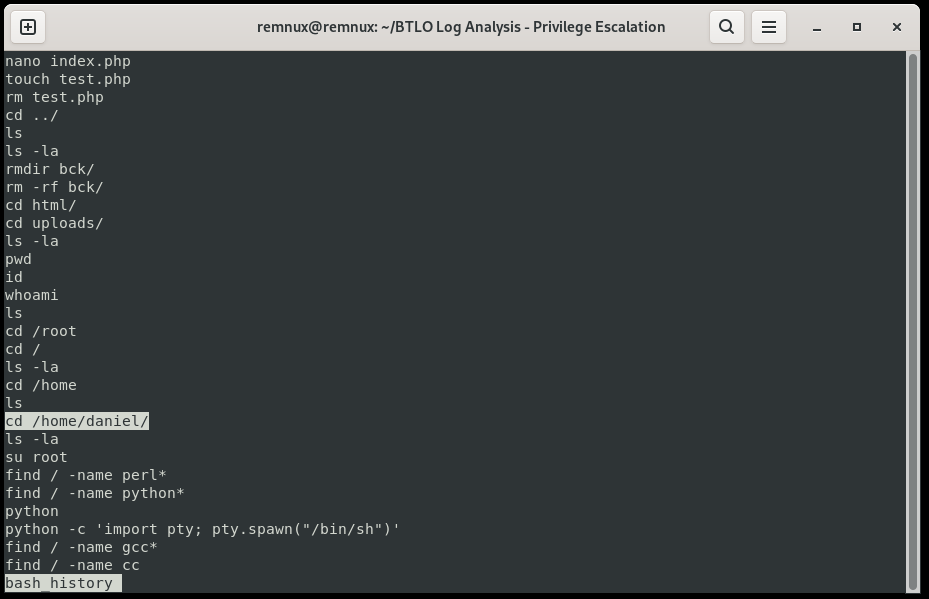This screenshot has height=599, width=929.
Task: Click the 'bash_history' status line
Action: coord(63,583)
